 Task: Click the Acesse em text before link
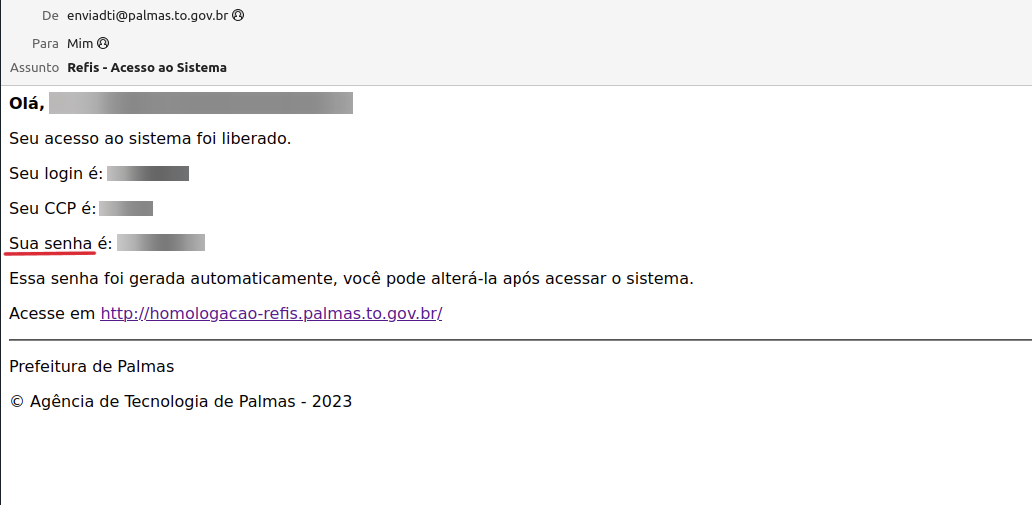[53, 313]
